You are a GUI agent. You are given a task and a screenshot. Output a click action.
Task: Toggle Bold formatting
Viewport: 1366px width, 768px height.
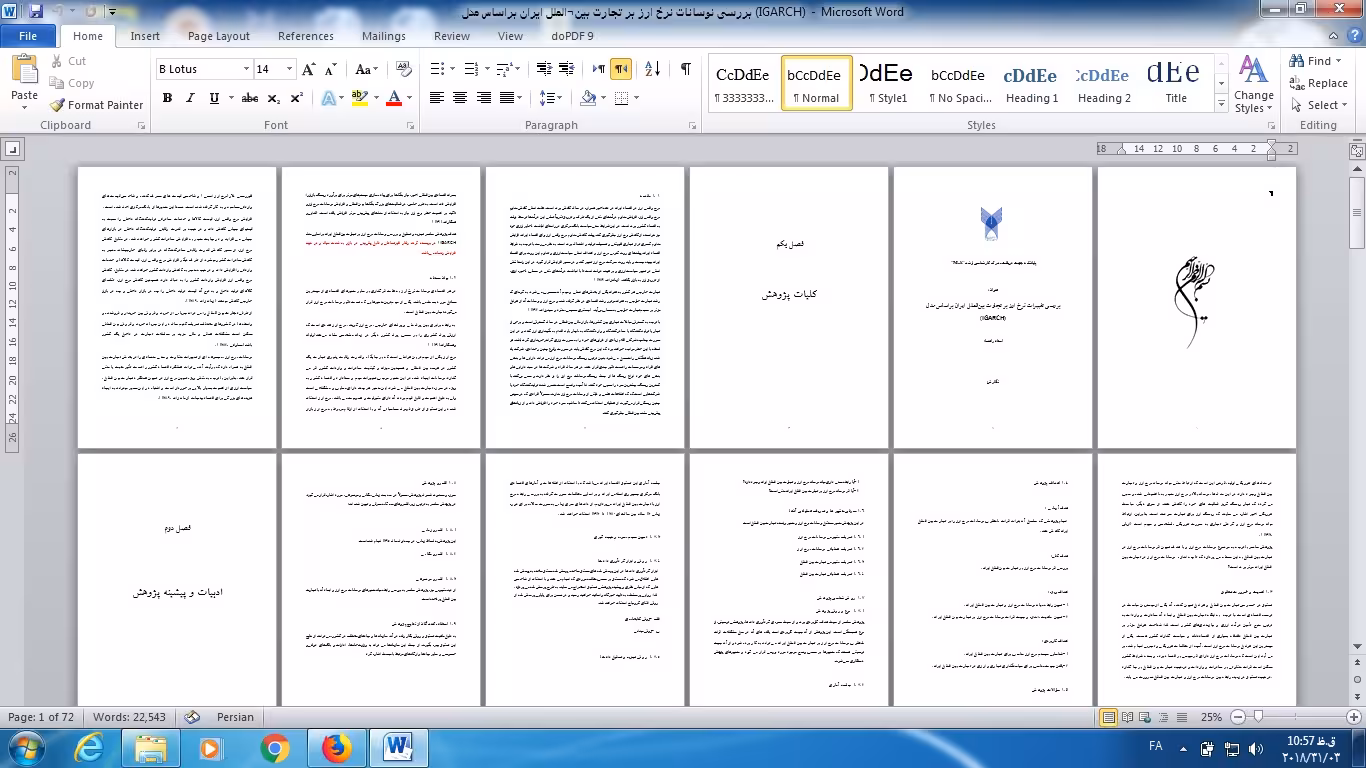click(x=167, y=98)
